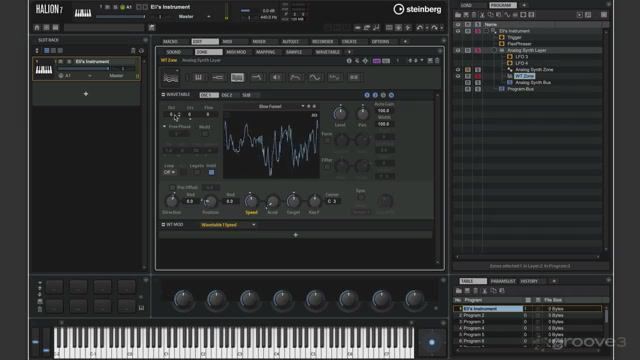This screenshot has width=640, height=360.
Task: Expand the Free Phase disclosure triangle
Action: [x=164, y=127]
